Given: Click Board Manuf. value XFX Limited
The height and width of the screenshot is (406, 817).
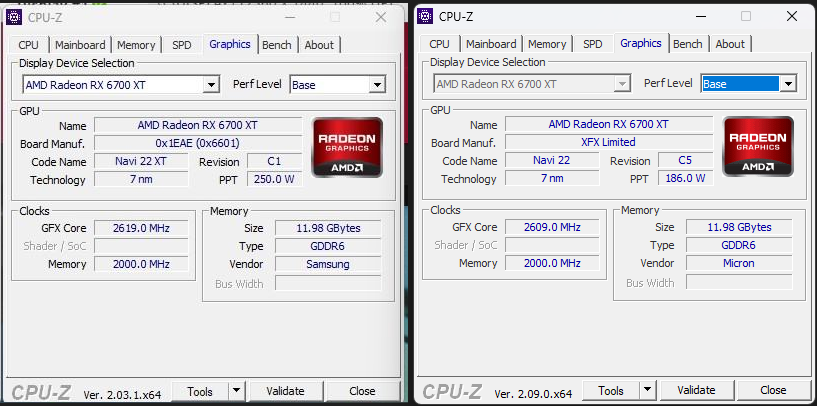Looking at the screenshot, I should pos(609,142).
